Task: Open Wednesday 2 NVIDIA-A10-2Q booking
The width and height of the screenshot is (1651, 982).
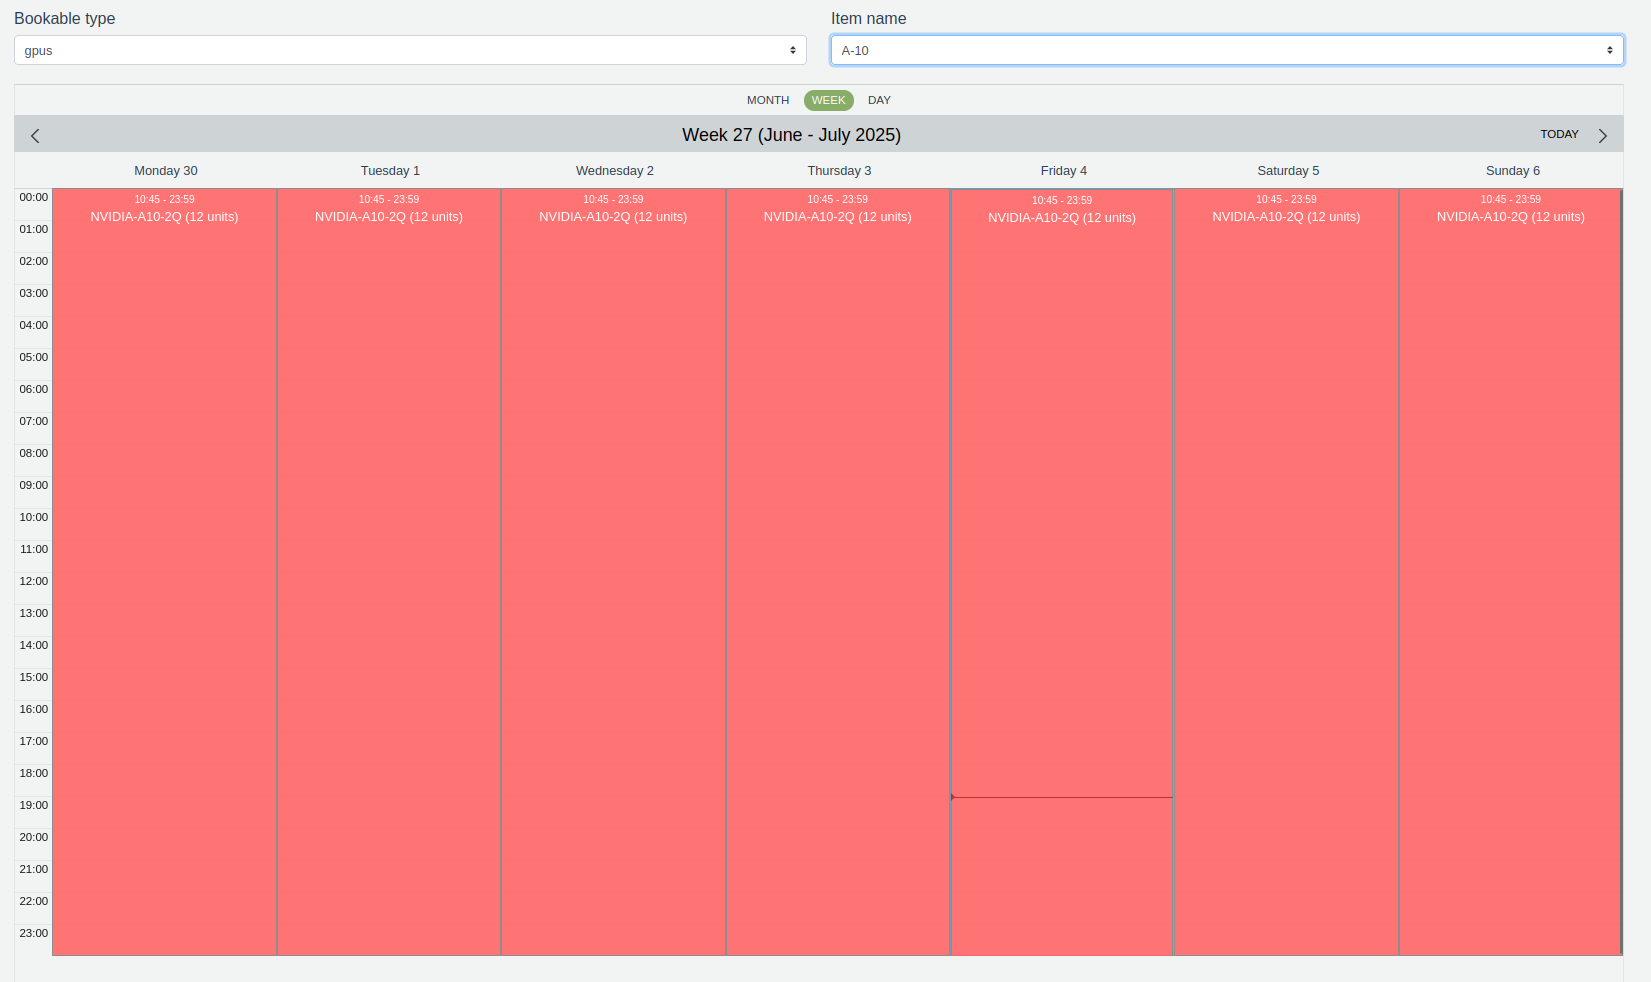Action: point(613,217)
